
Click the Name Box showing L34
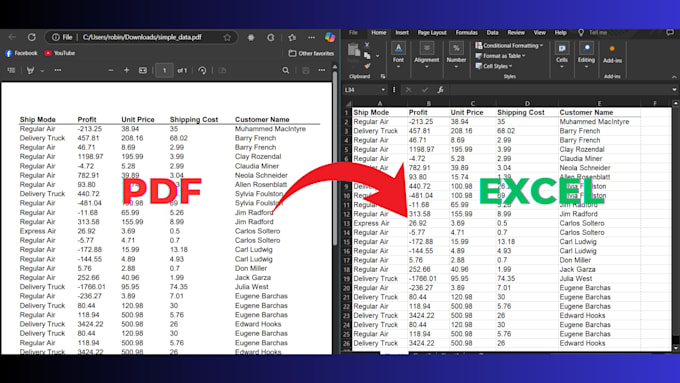tap(361, 90)
